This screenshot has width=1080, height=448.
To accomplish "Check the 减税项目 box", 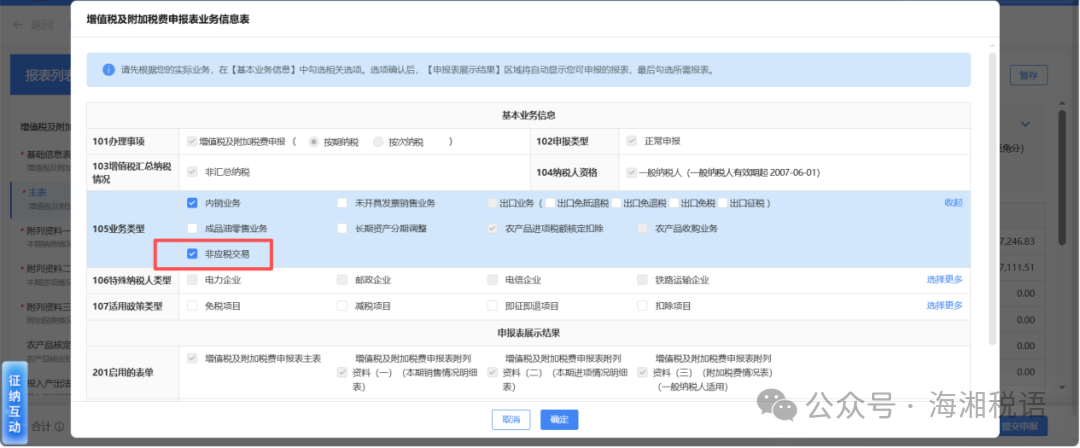I will (x=342, y=305).
